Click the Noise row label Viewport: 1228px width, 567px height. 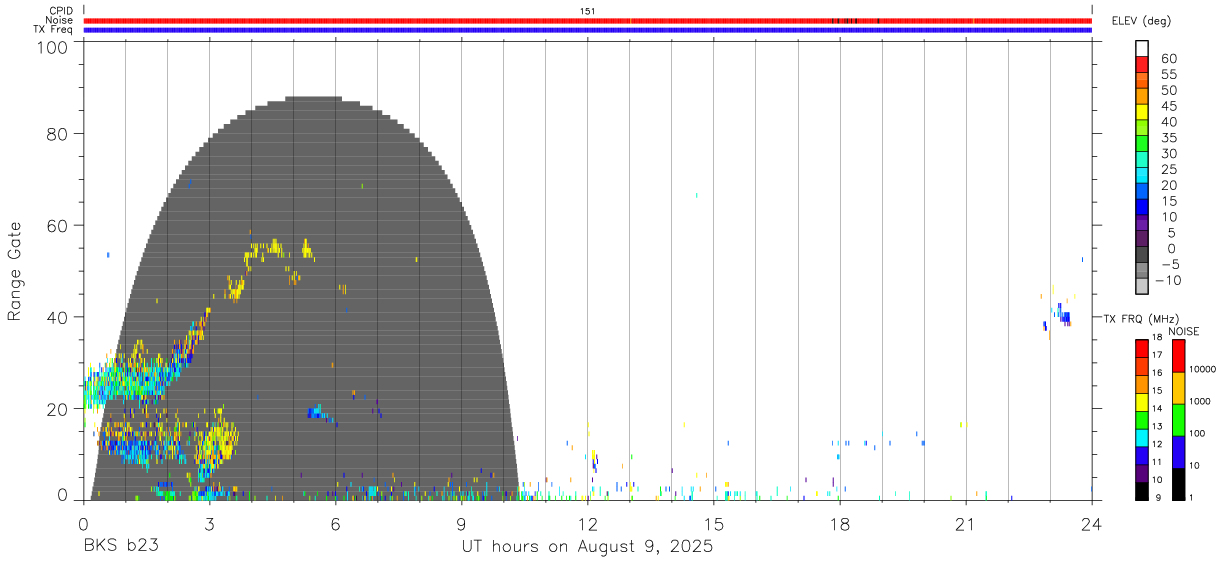(x=60, y=20)
